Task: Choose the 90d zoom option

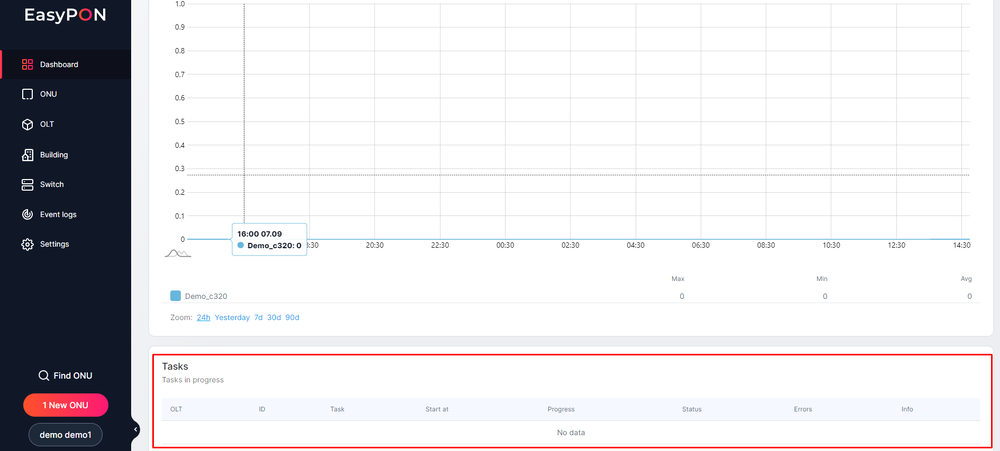Action: point(292,317)
